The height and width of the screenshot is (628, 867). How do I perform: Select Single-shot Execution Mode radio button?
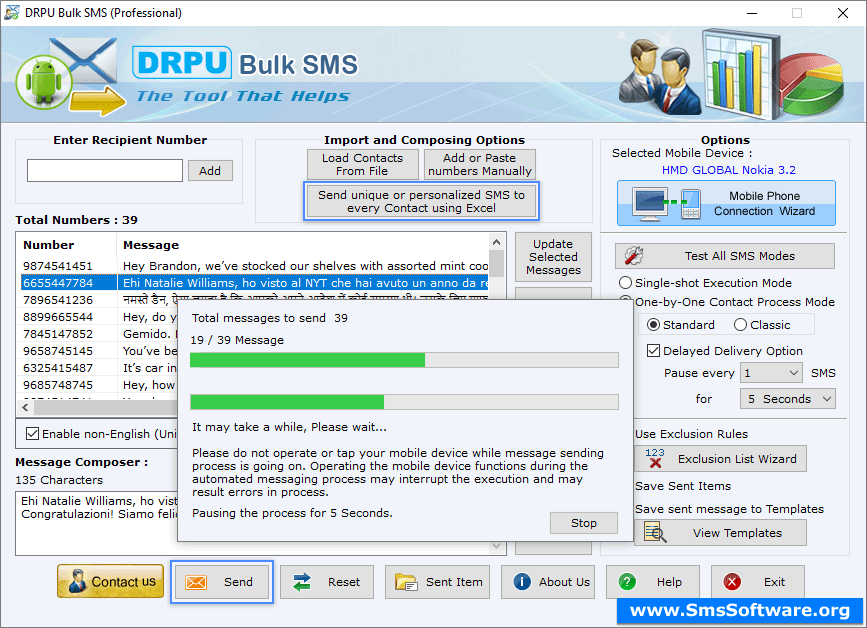625,282
